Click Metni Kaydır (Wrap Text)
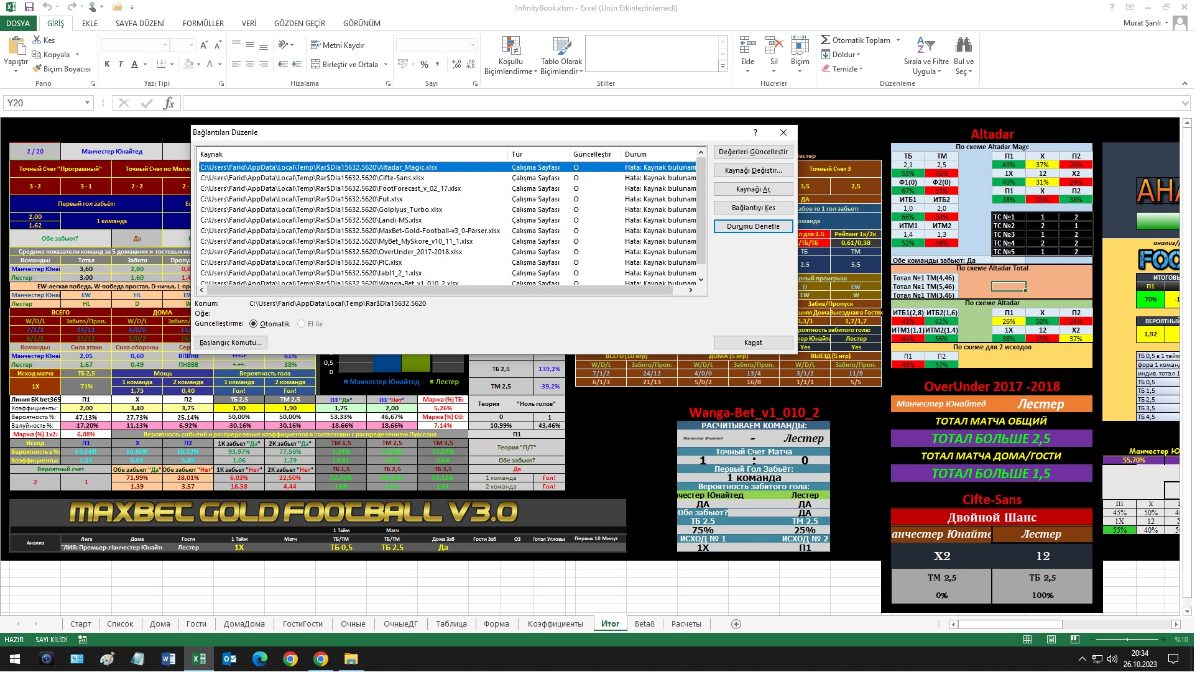 pos(337,45)
